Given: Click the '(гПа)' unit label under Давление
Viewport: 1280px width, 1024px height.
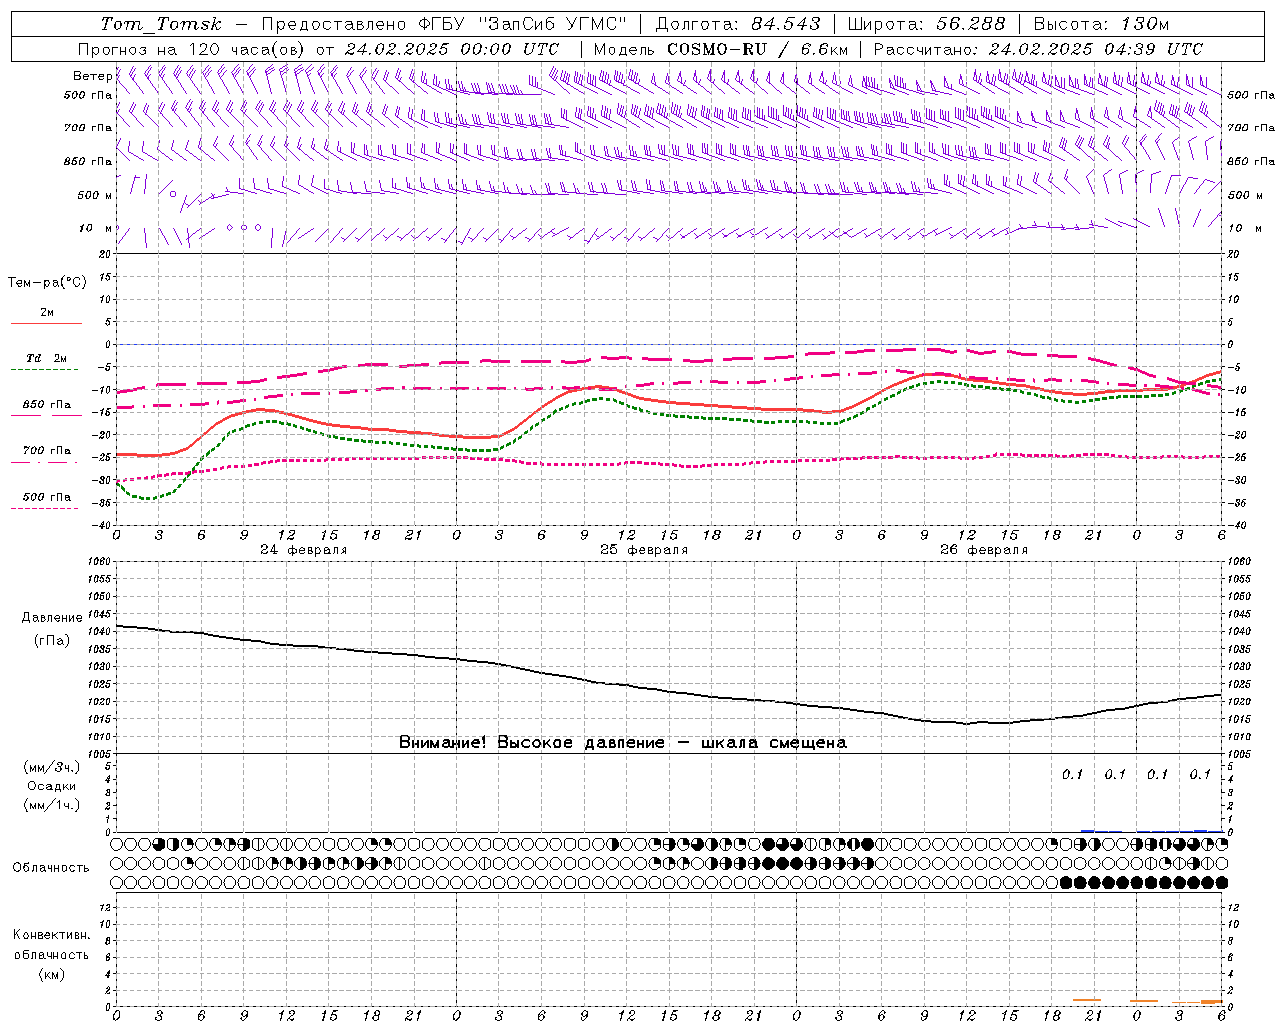Looking at the screenshot, I should point(52,640).
